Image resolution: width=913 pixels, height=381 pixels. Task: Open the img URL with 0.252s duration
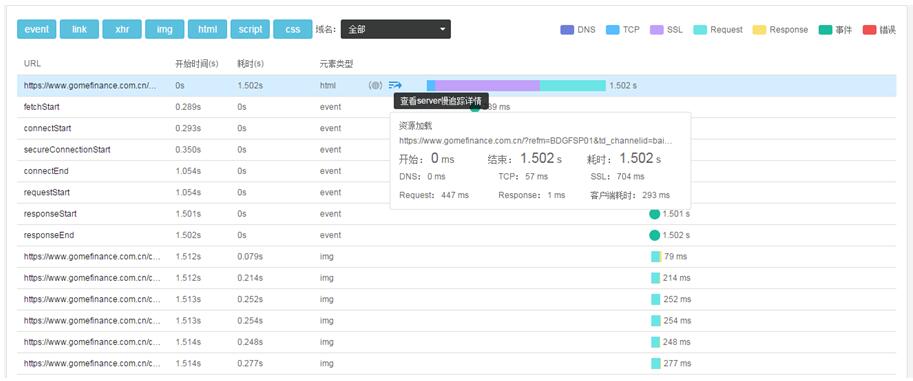click(92, 299)
